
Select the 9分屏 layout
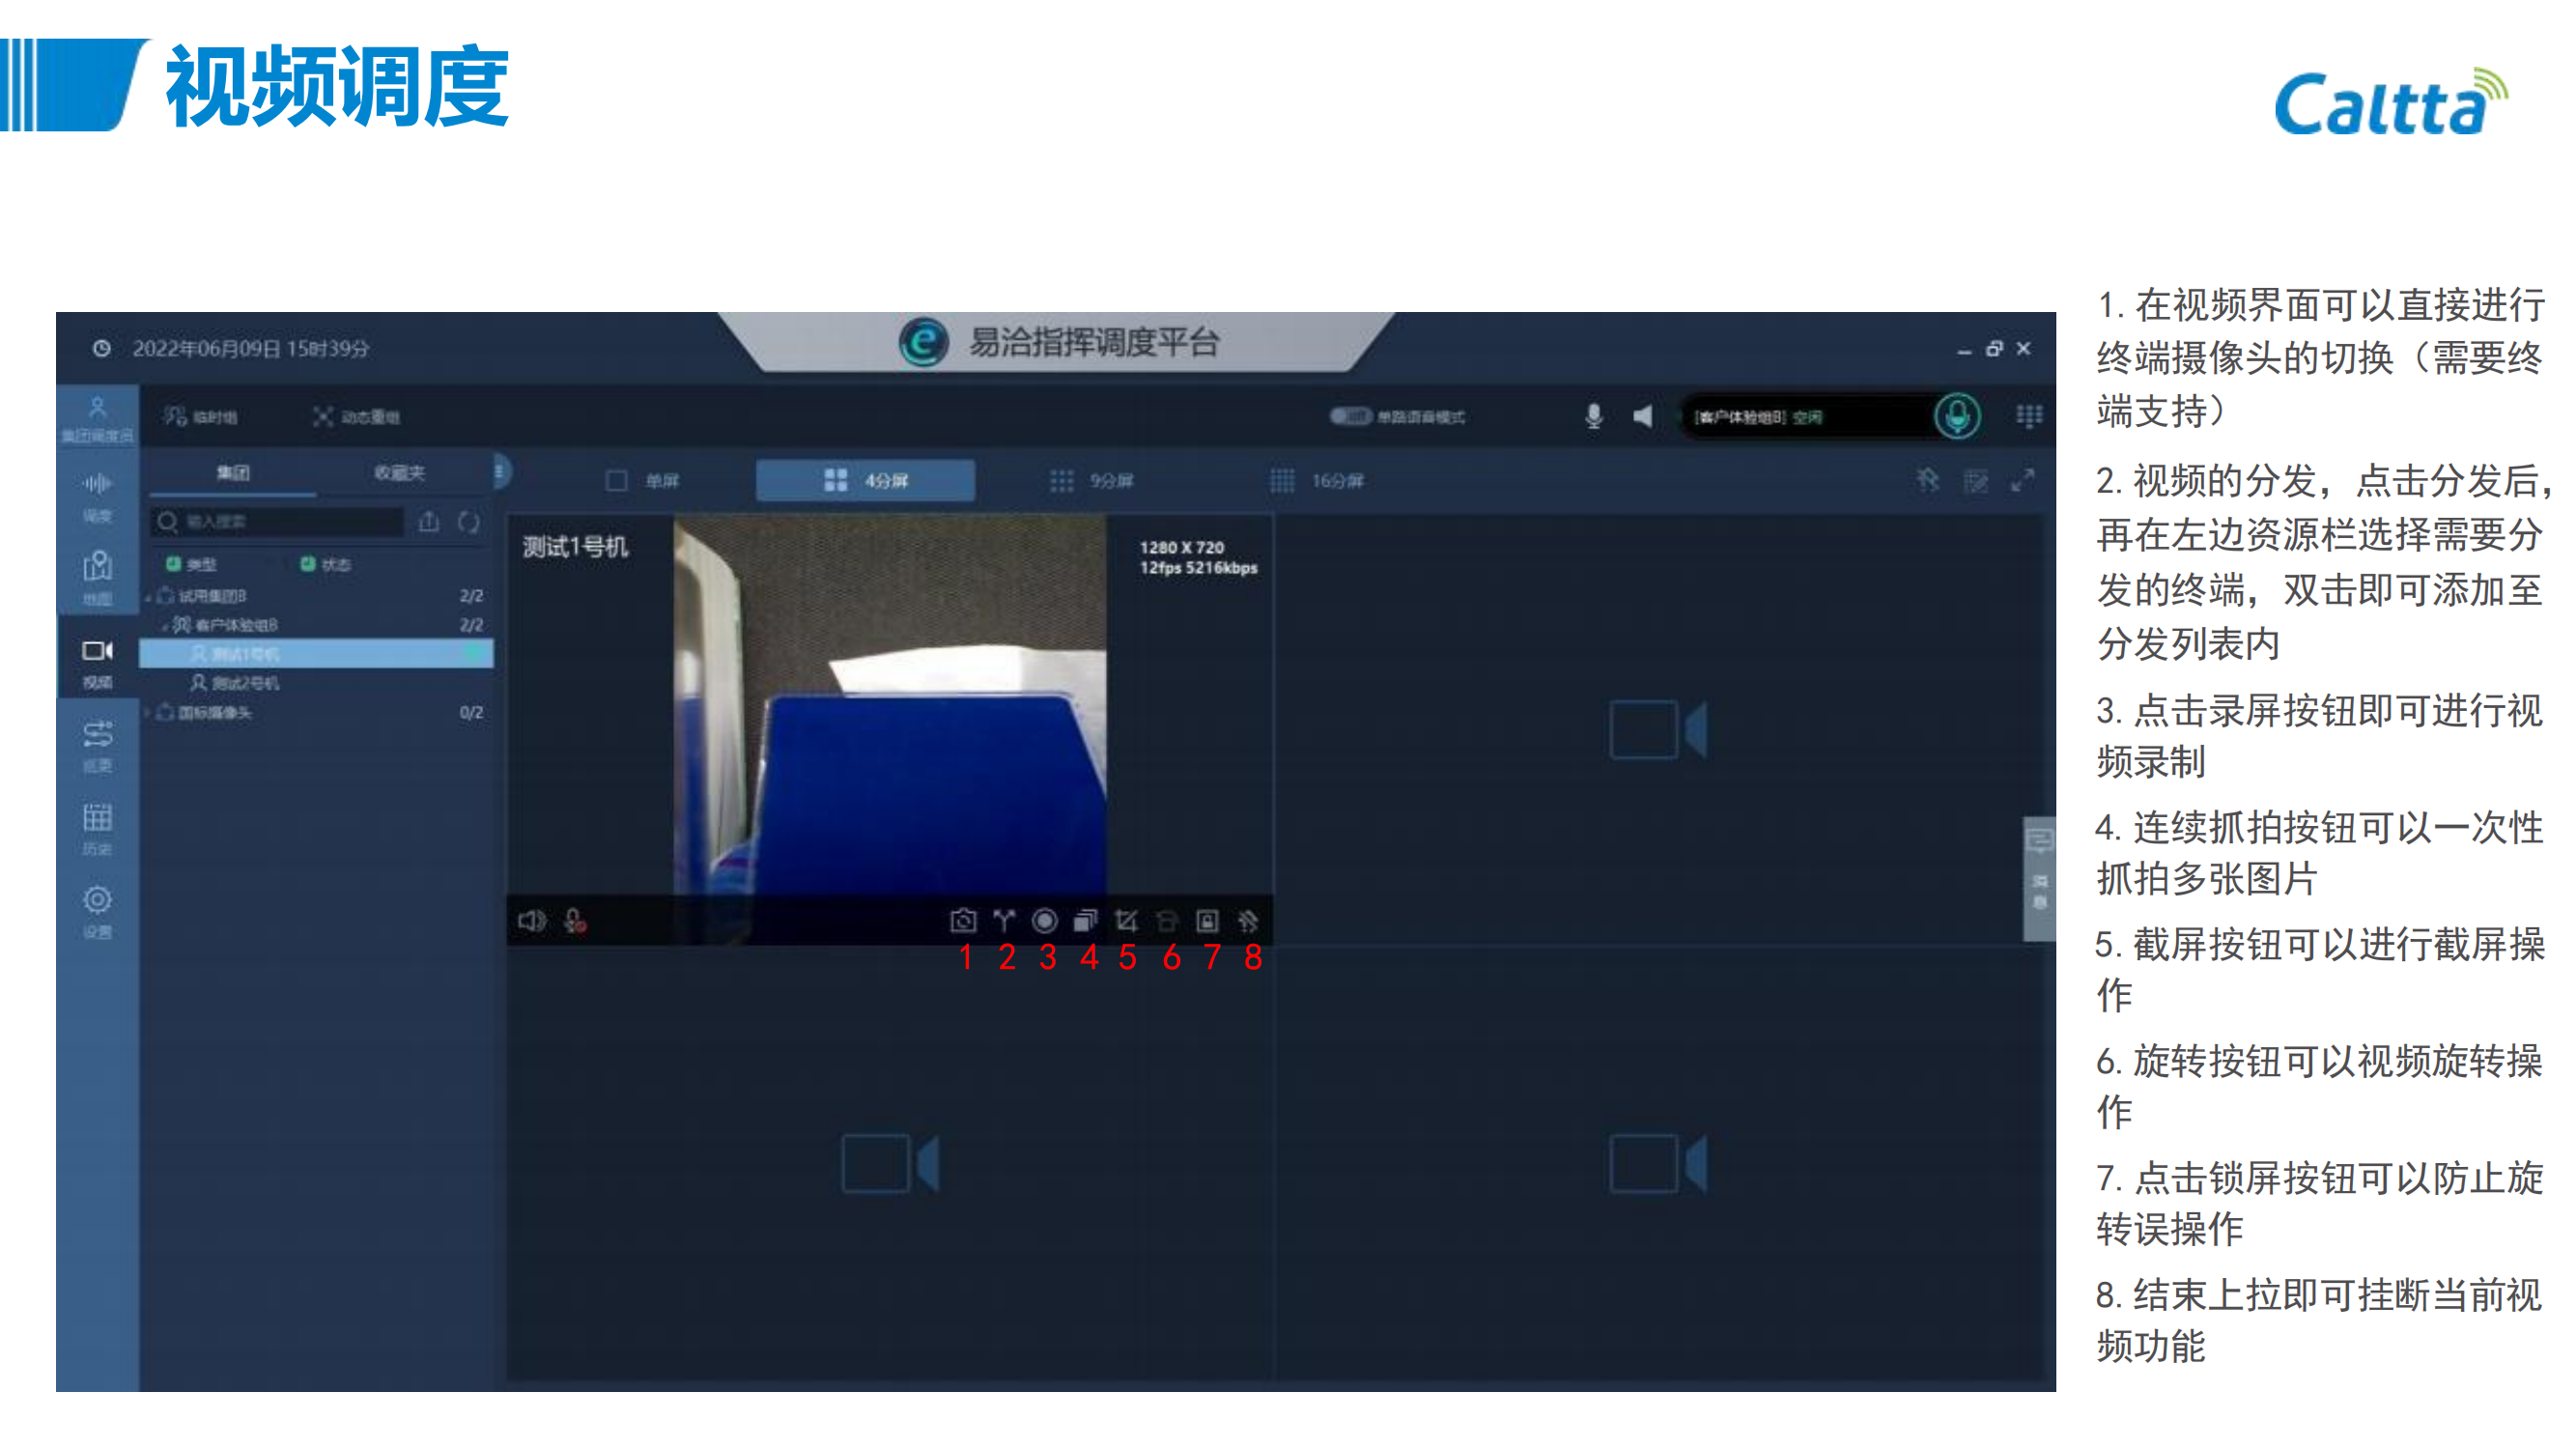click(1091, 481)
